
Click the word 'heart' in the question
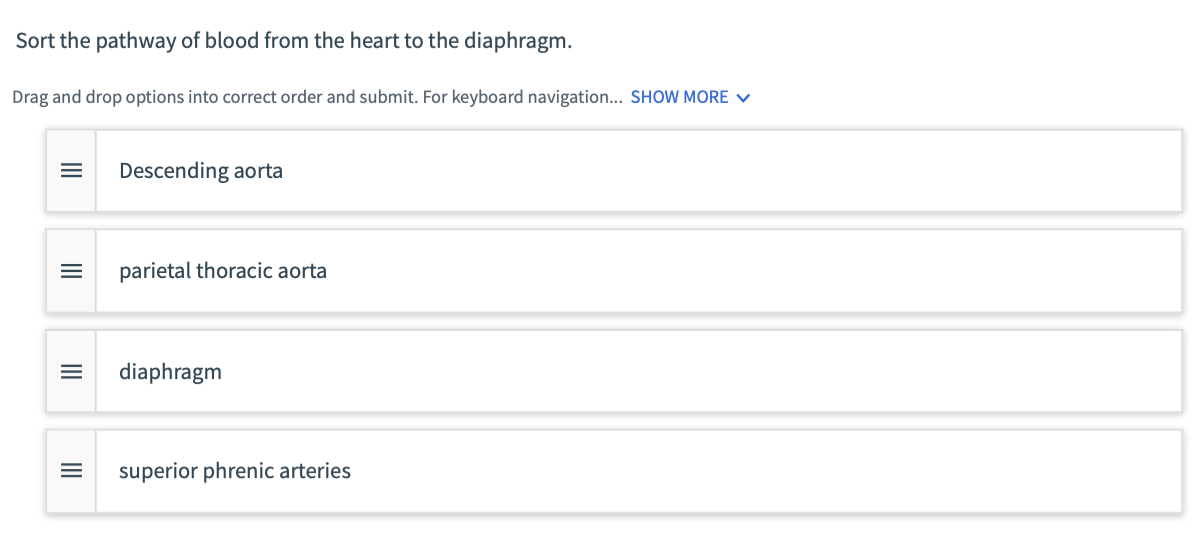point(375,43)
